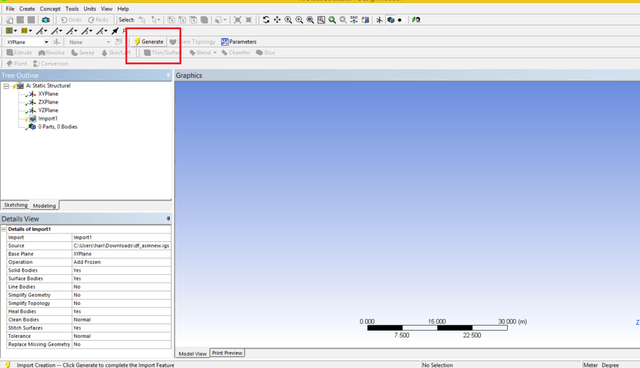Click the screenshot camera icon in toolbar

point(46,20)
